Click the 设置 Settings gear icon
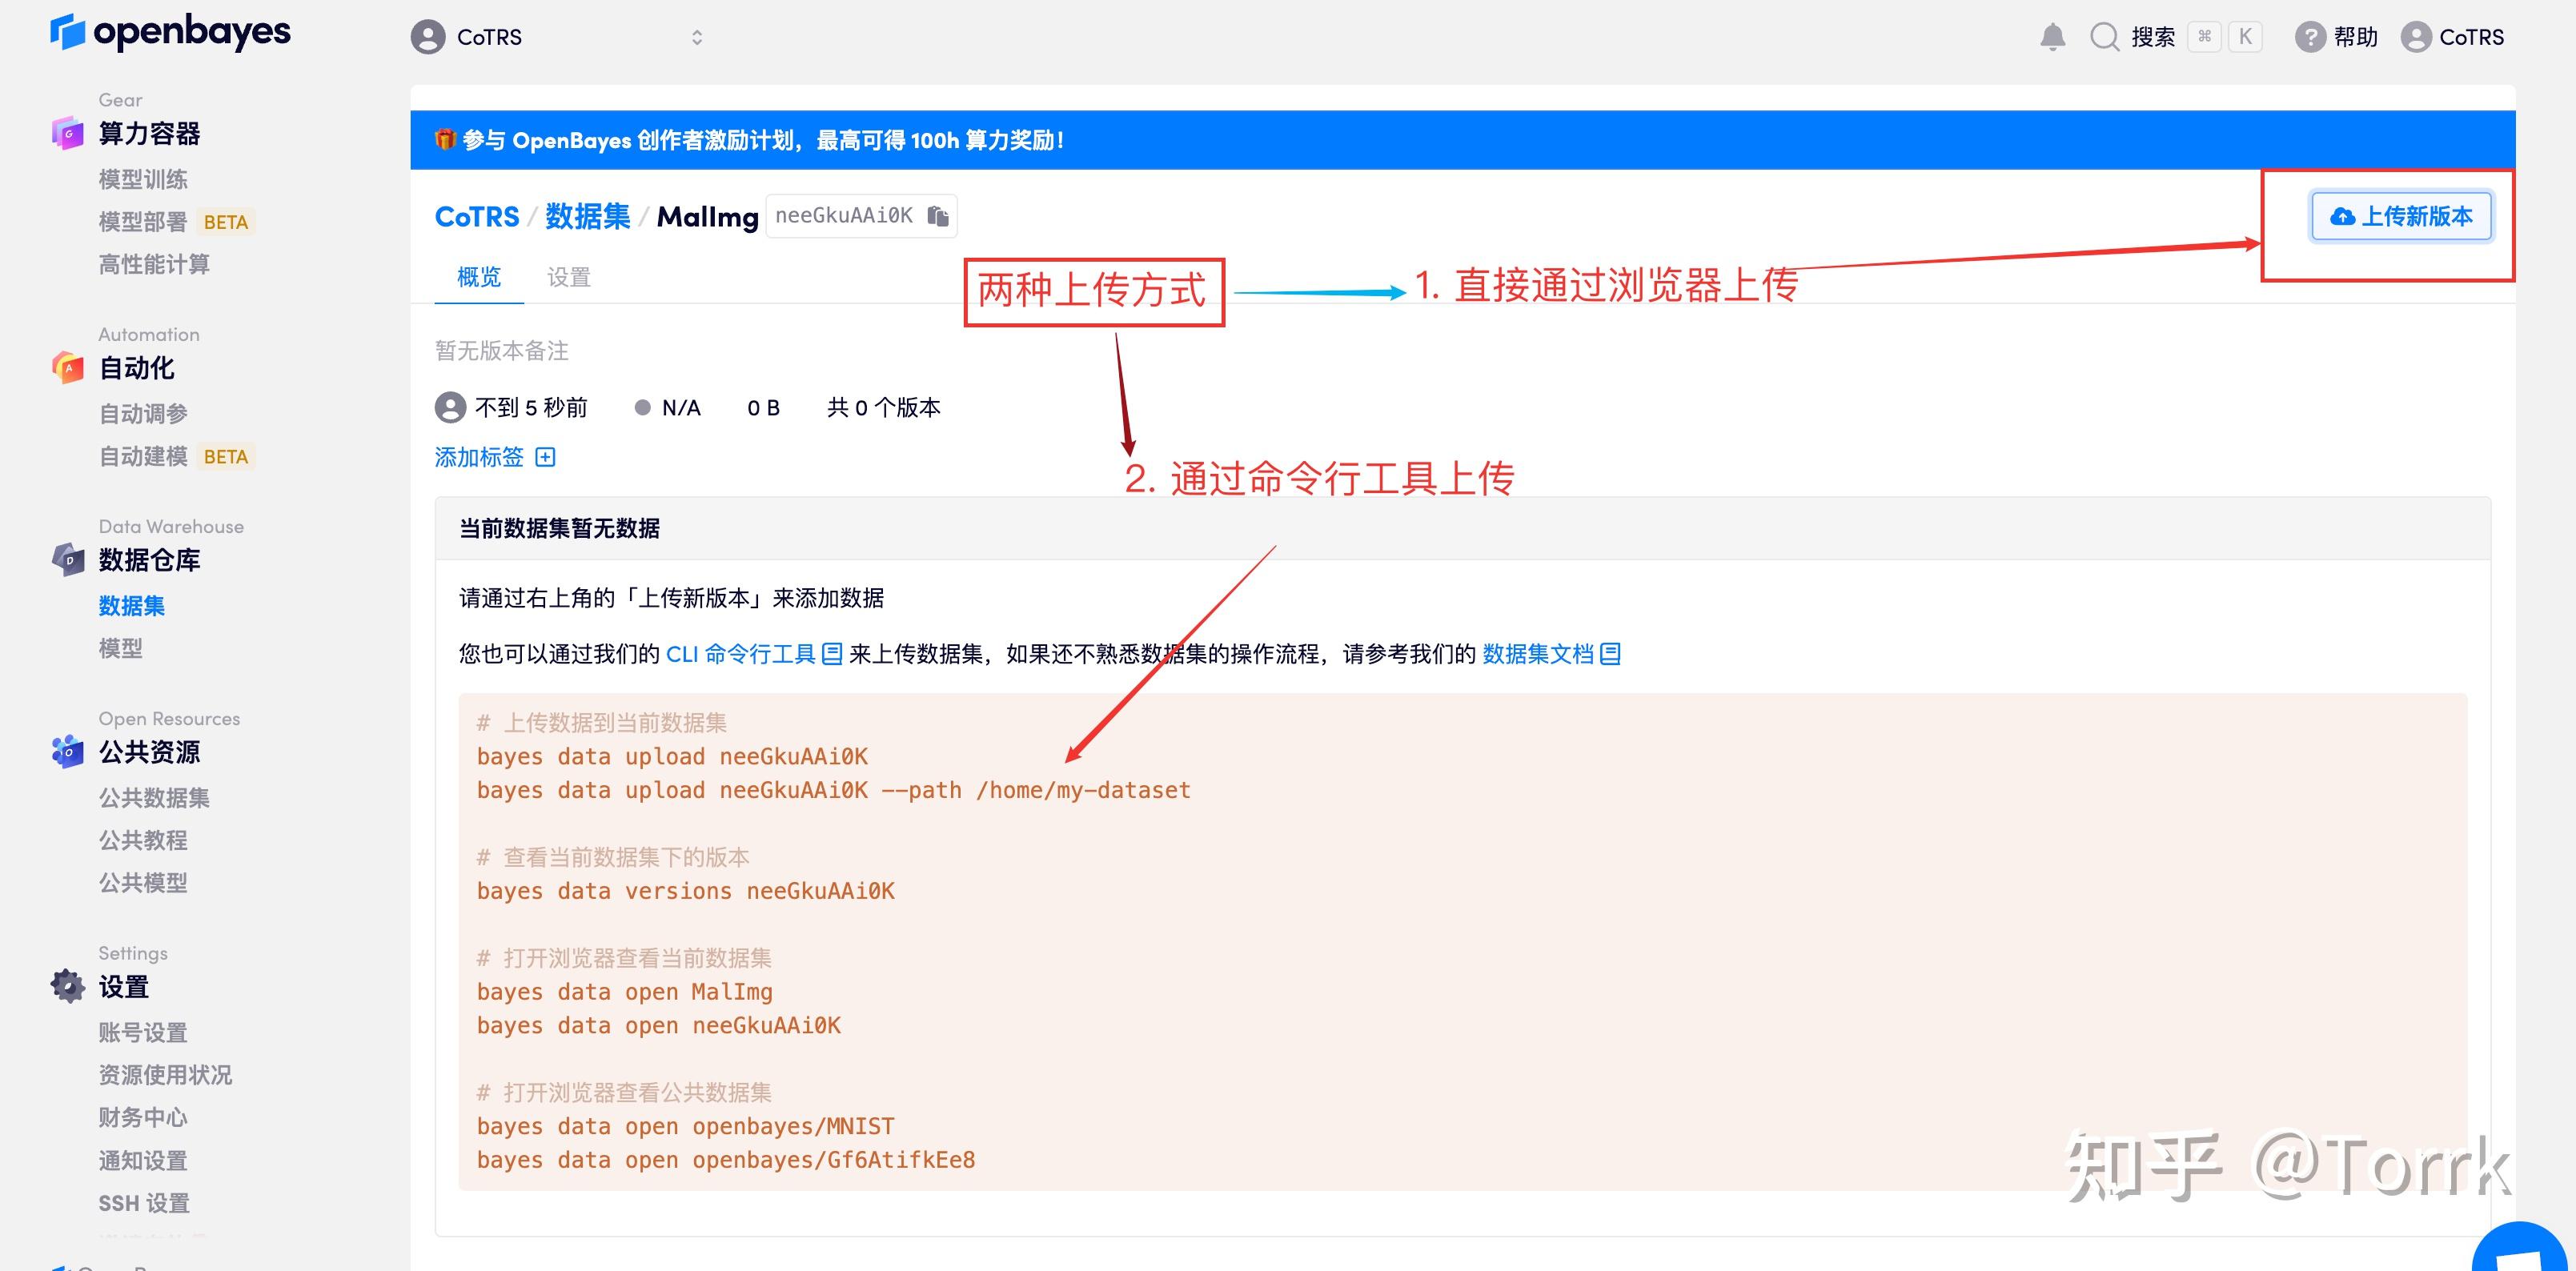Image resolution: width=2576 pixels, height=1271 pixels. 66,987
